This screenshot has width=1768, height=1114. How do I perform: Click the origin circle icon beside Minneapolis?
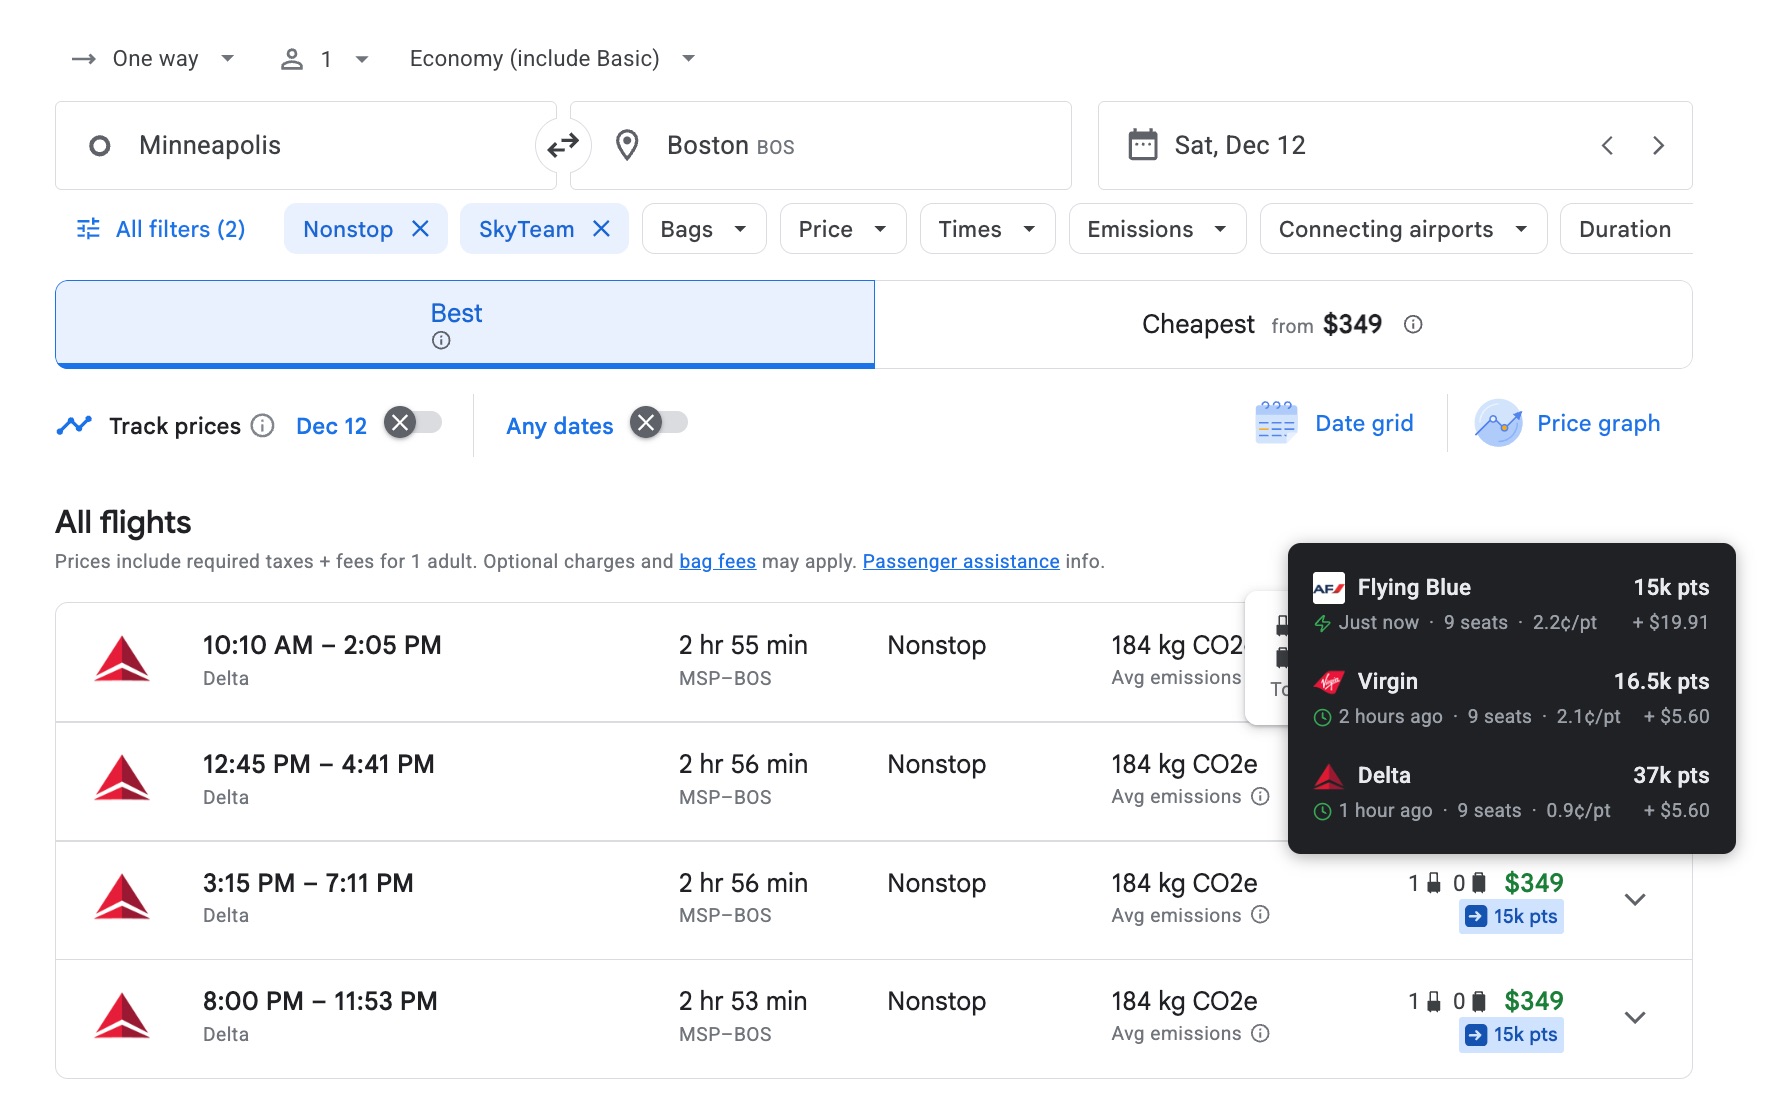click(x=99, y=146)
